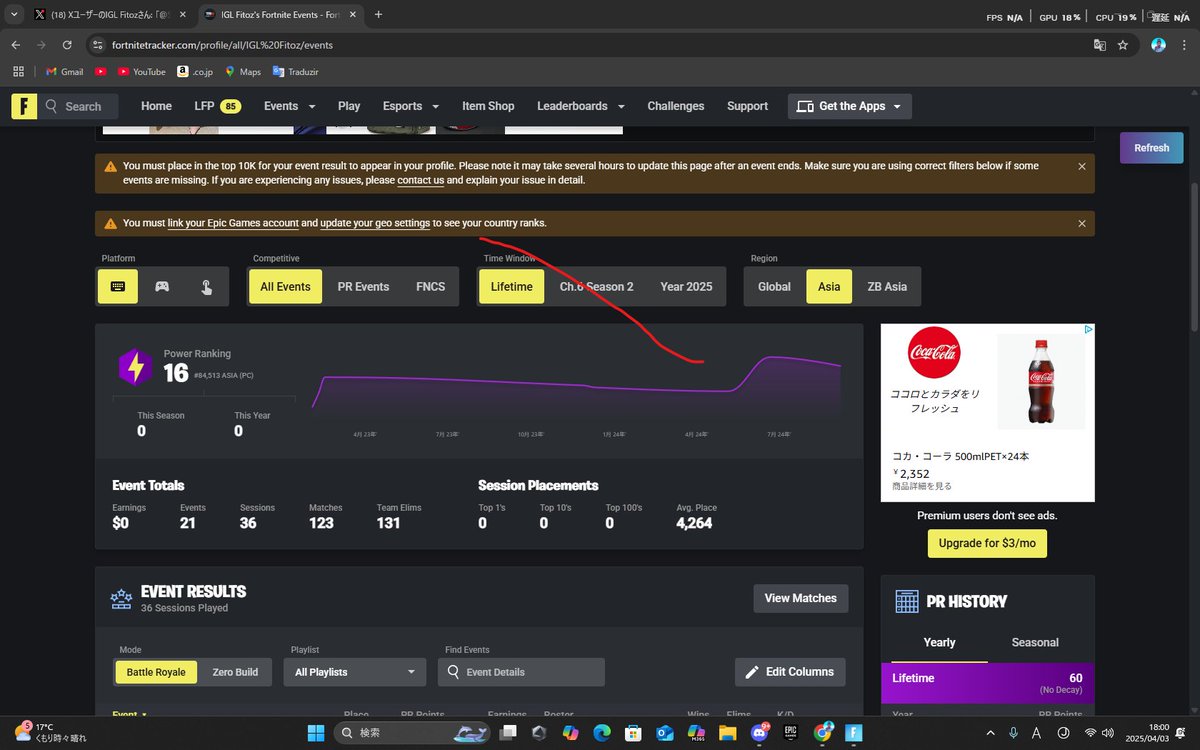Image resolution: width=1200 pixels, height=750 pixels.
Task: Open a new browser tab
Action: pos(378,15)
